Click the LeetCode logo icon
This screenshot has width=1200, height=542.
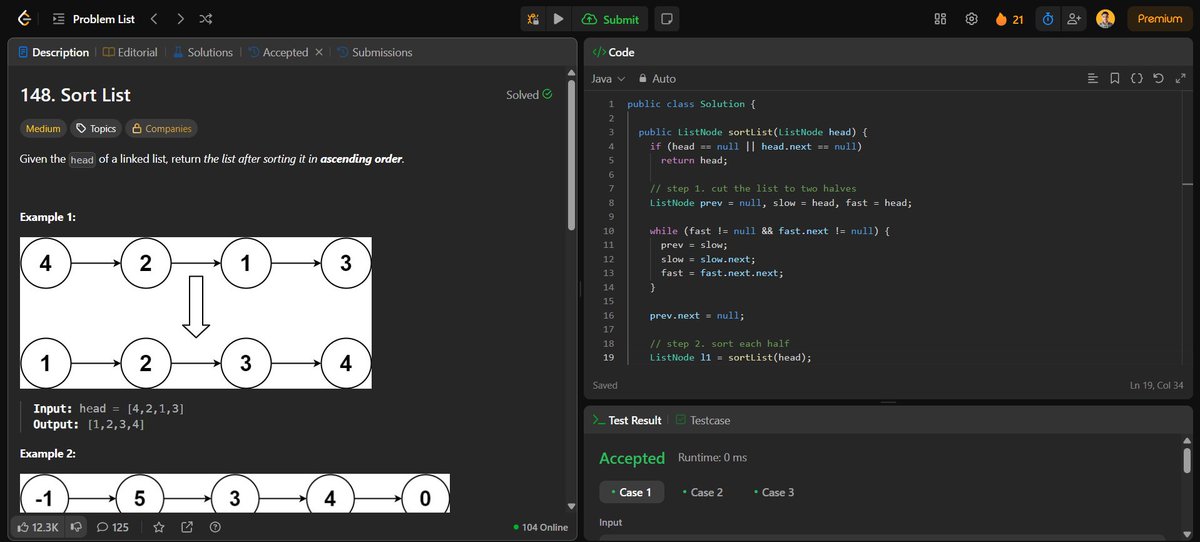(25, 18)
